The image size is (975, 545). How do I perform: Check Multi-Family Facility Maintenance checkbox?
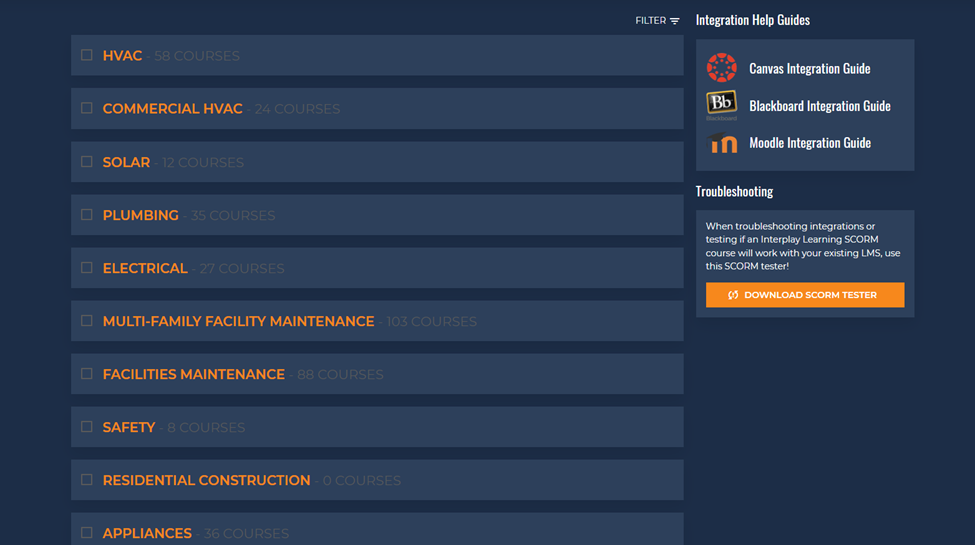86,320
